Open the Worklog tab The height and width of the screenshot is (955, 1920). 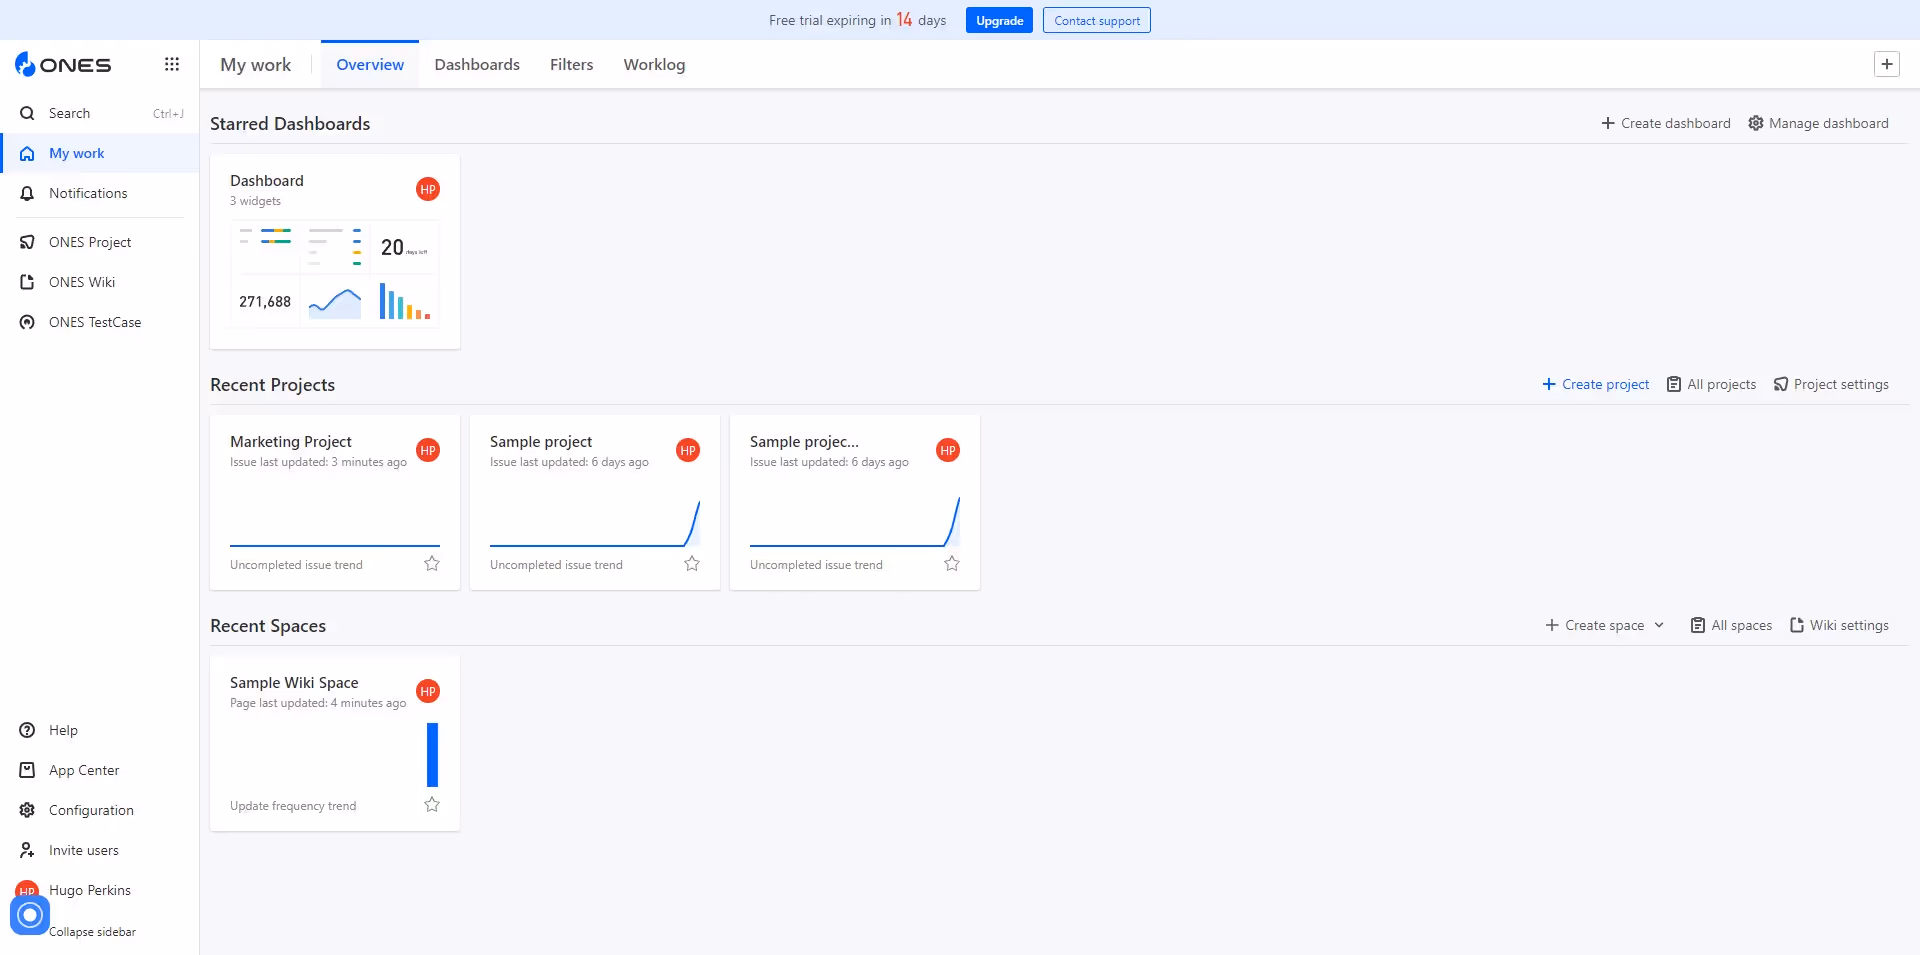pos(654,64)
